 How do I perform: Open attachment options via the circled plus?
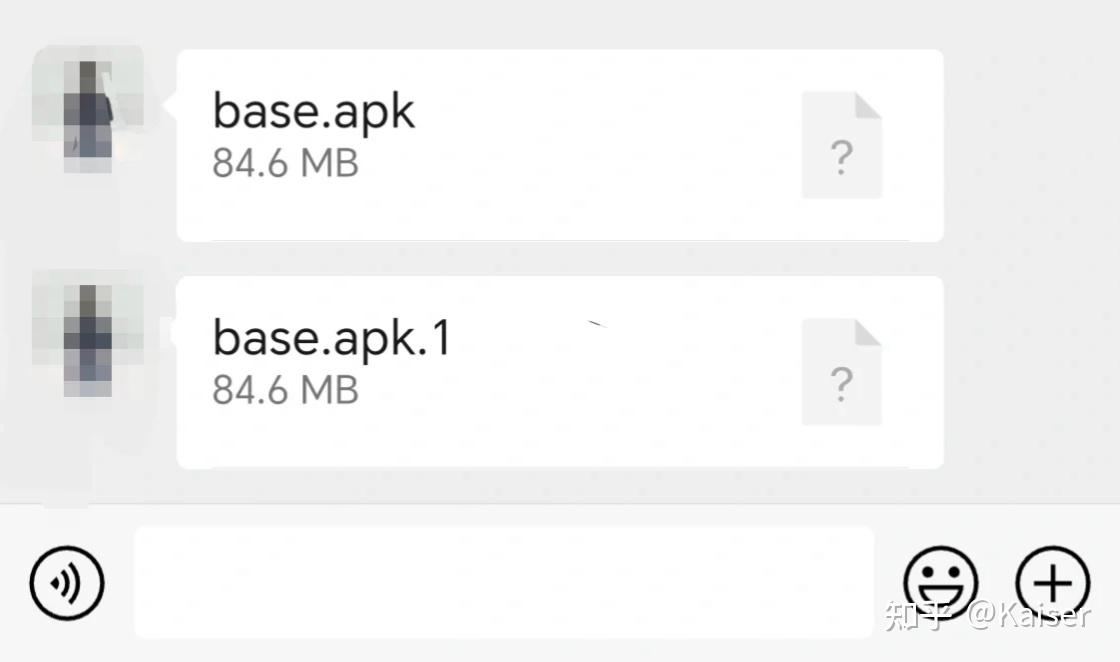(1052, 583)
